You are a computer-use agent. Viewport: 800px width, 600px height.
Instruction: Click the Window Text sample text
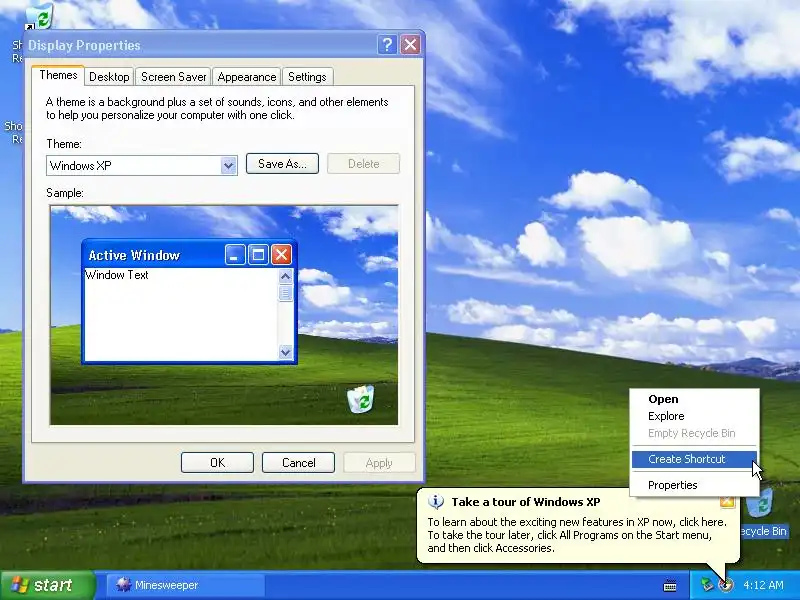117,275
